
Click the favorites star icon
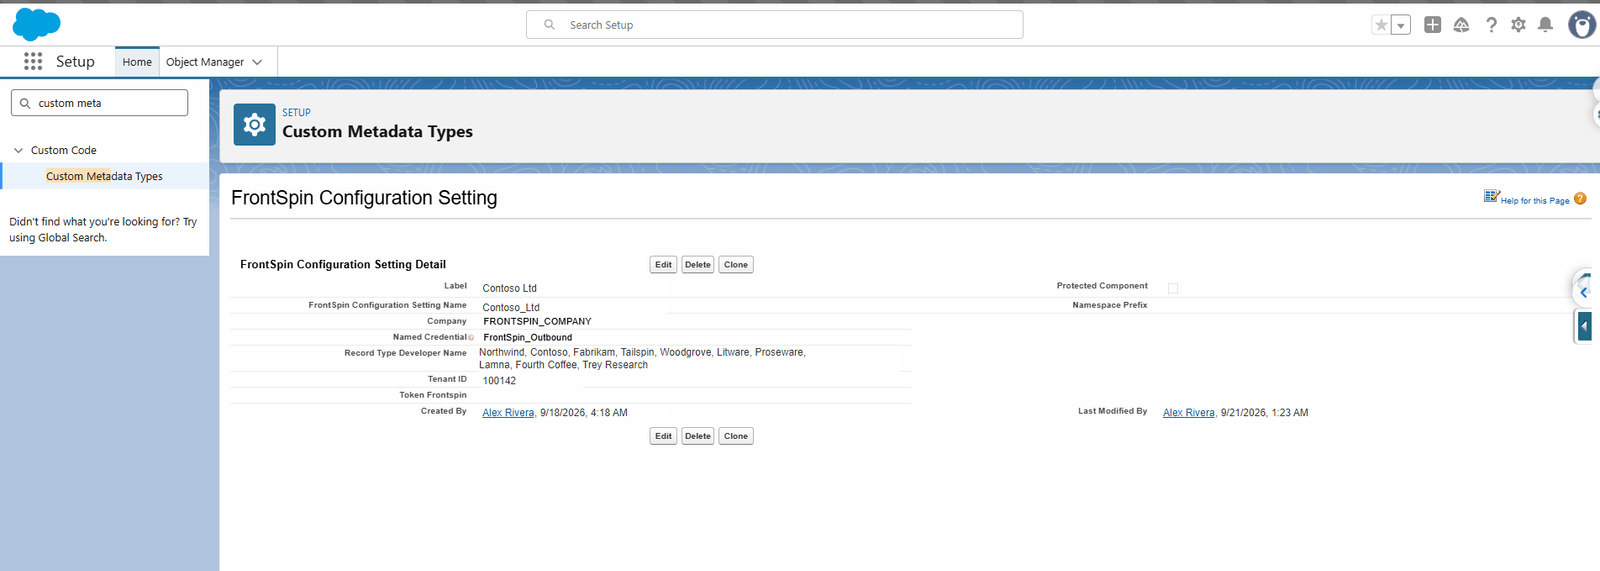pyautogui.click(x=1381, y=25)
